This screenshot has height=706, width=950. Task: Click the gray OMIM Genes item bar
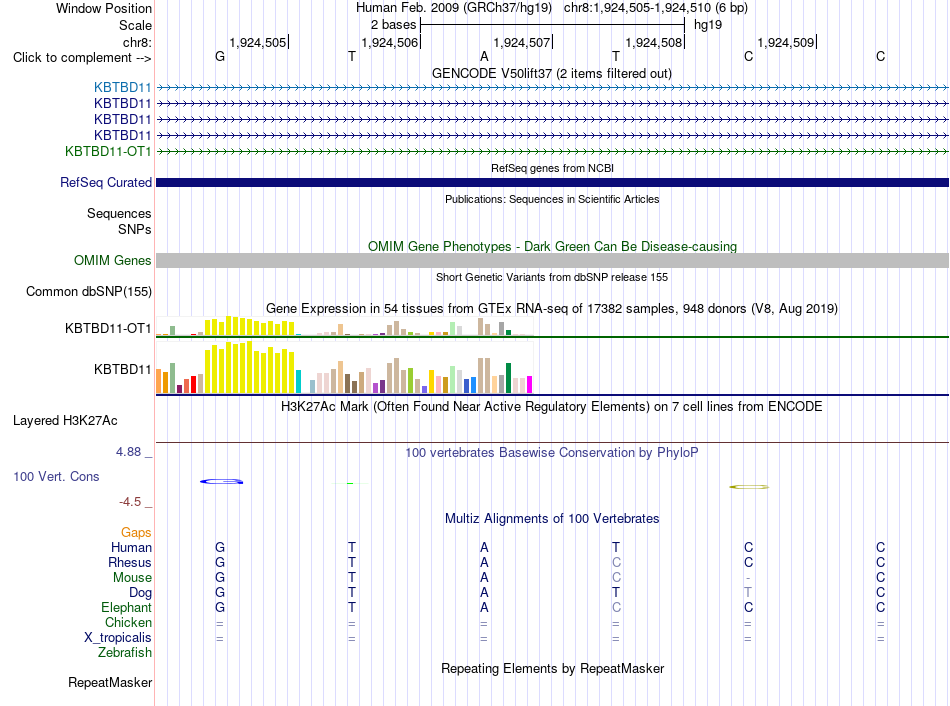coord(552,261)
